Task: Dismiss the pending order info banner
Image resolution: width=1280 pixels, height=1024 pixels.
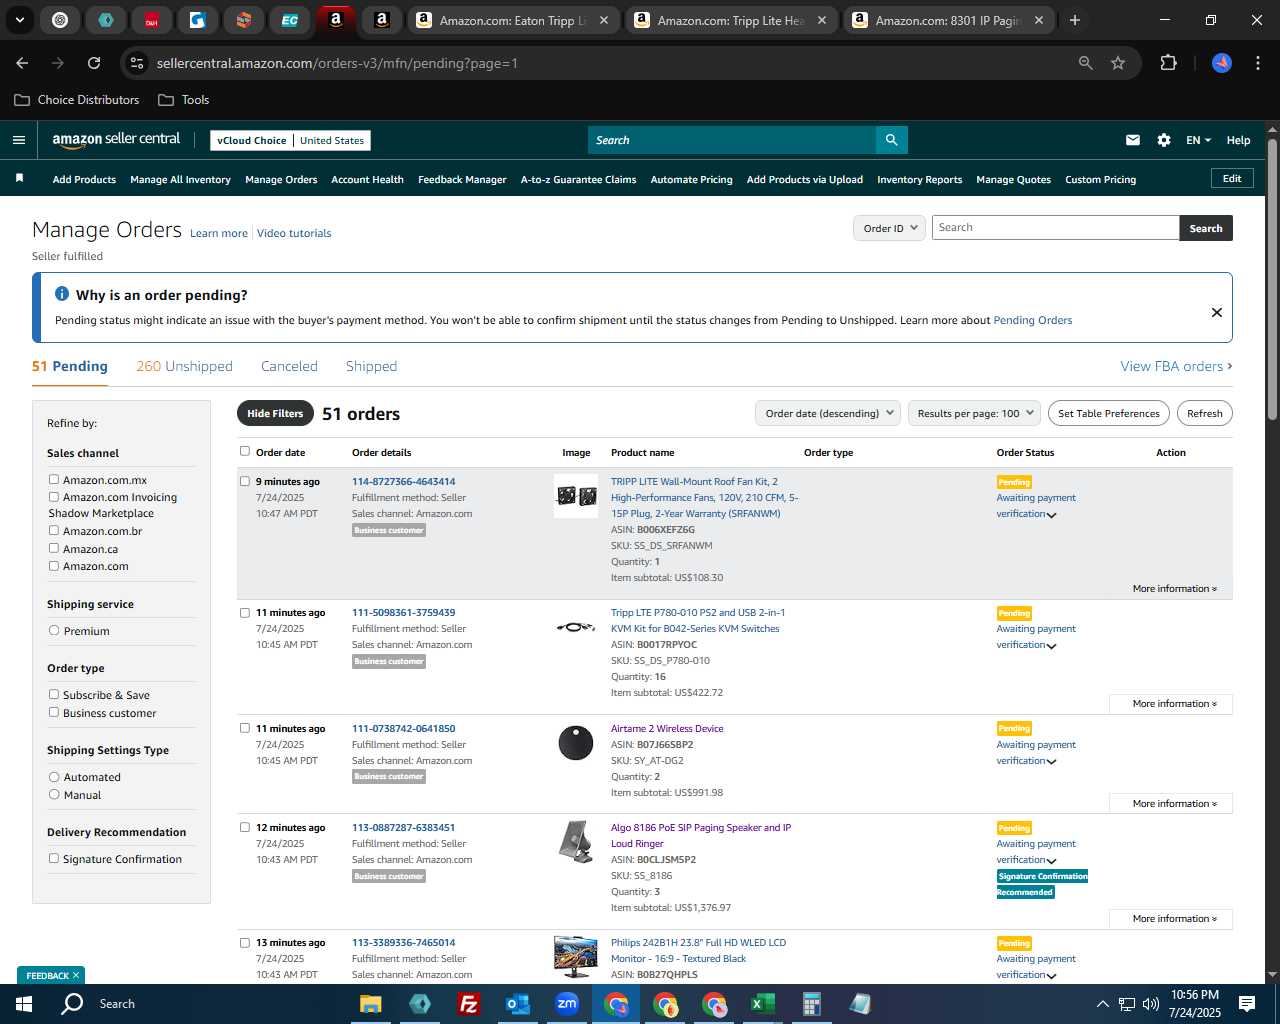Action: tap(1216, 312)
